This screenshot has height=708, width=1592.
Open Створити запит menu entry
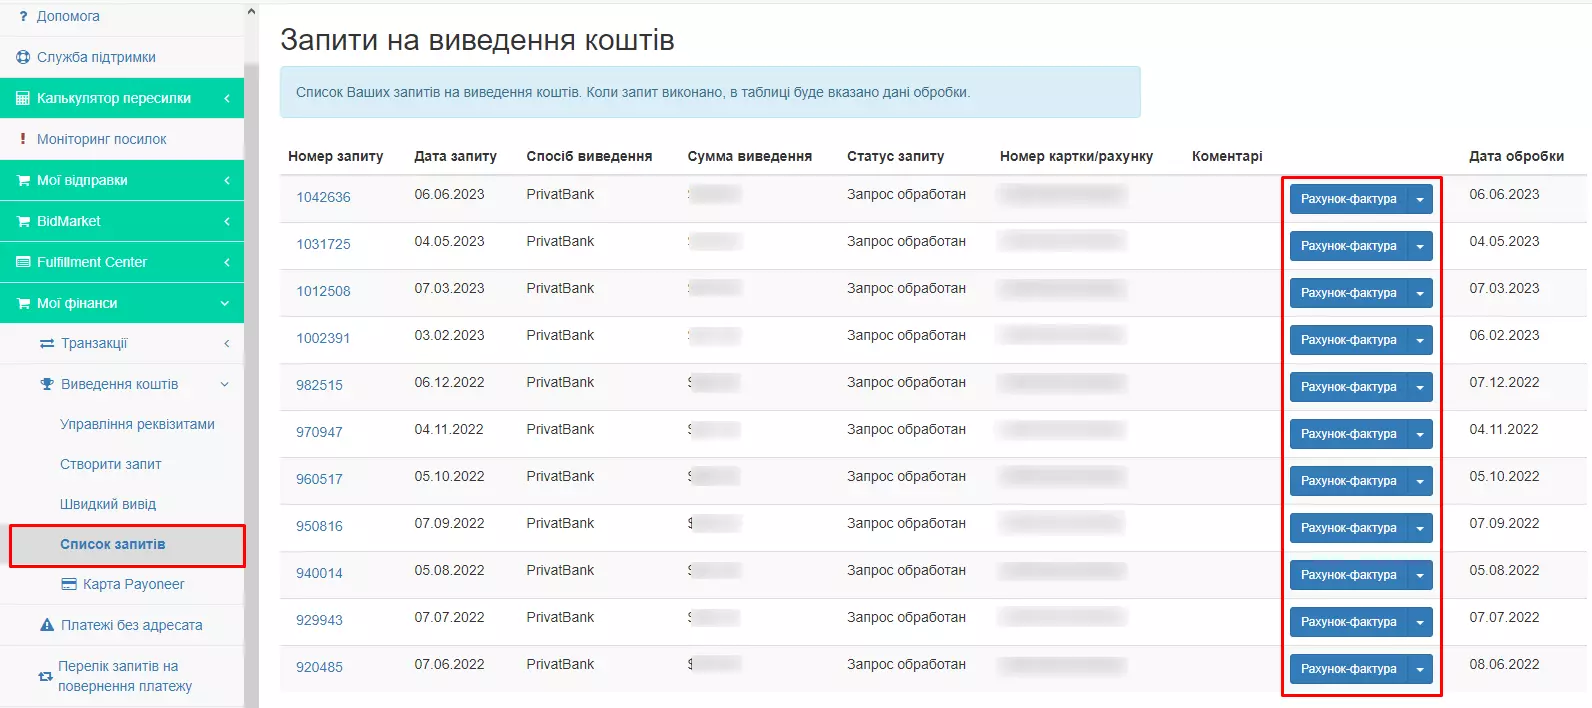point(109,463)
